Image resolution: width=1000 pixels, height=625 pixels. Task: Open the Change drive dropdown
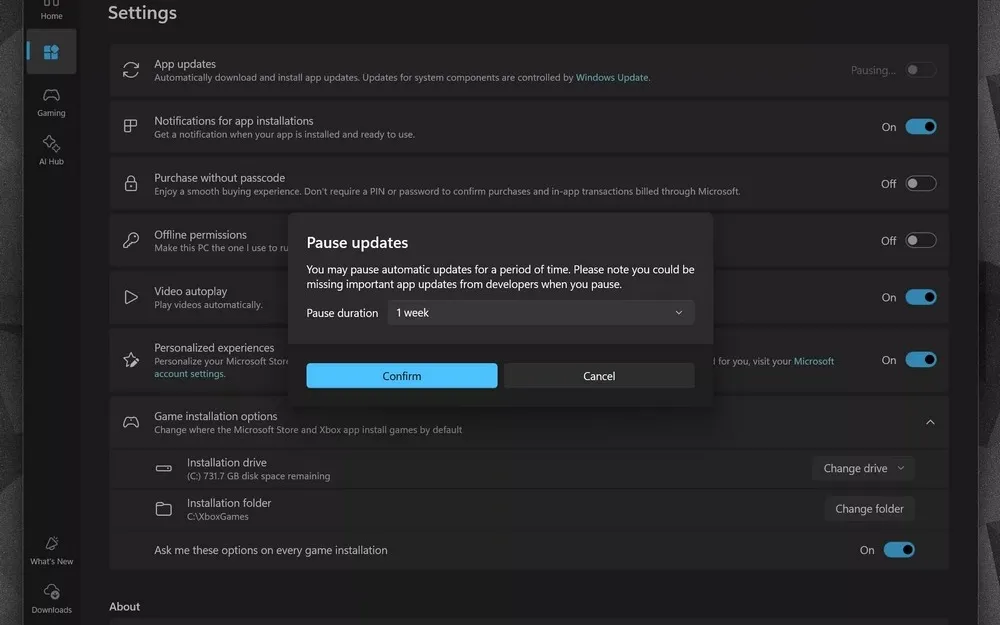(863, 468)
